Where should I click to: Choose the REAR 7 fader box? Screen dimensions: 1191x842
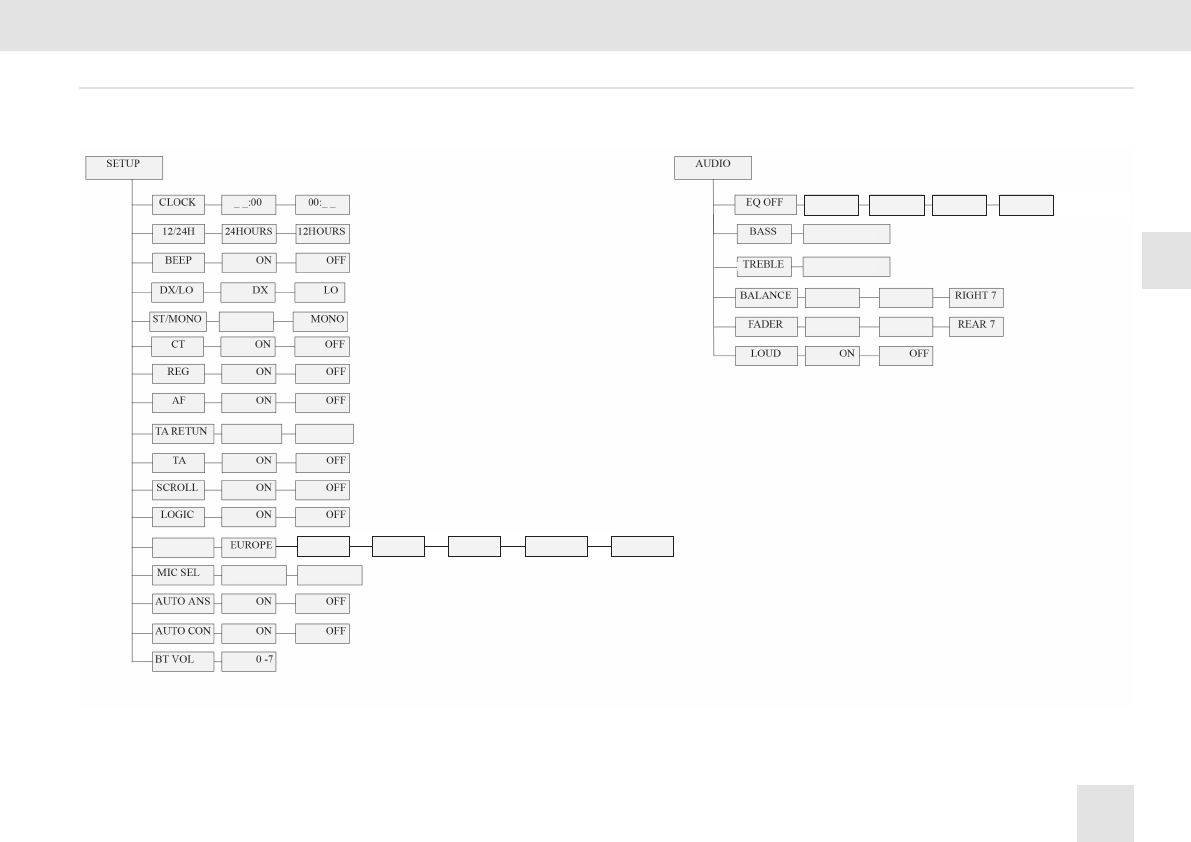pos(976,326)
